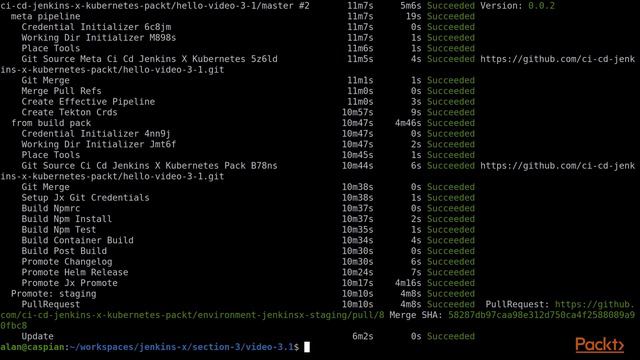Click the shell prompt path section-3/video-3.1
The width and height of the screenshot is (640, 360).
(x=242, y=347)
